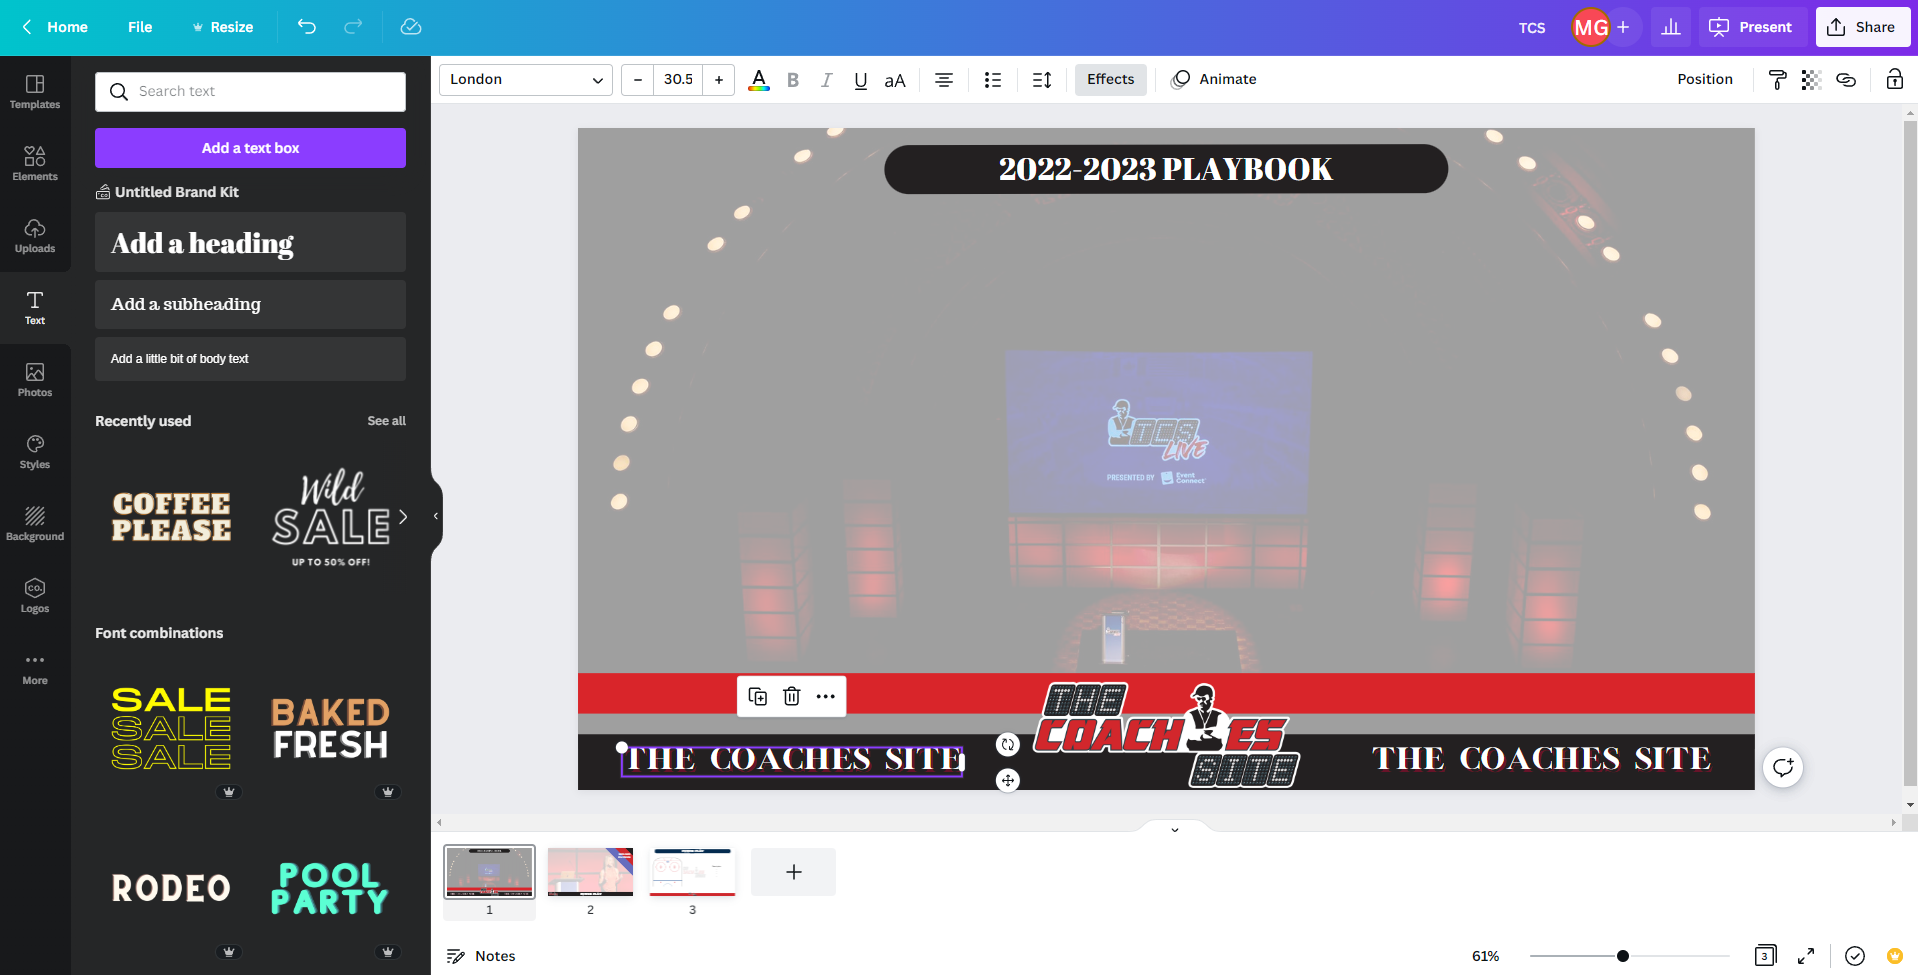Click See all recently used
This screenshot has width=1918, height=975.
click(x=386, y=421)
